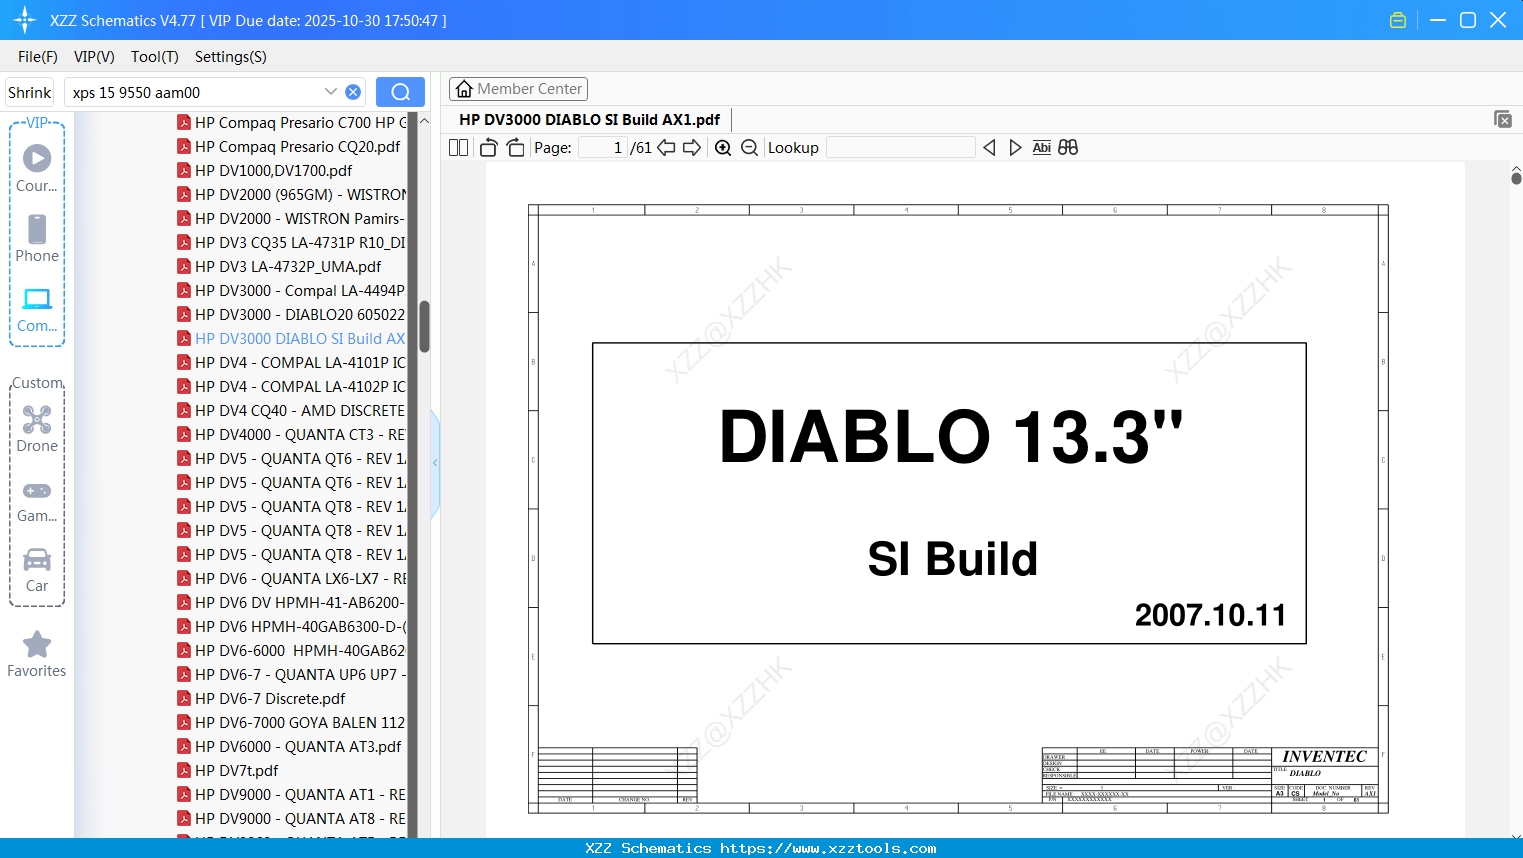This screenshot has height=858, width=1523.
Task: Open HP DV4 CQ40 - AMD DISCRETE file
Action: click(x=291, y=410)
